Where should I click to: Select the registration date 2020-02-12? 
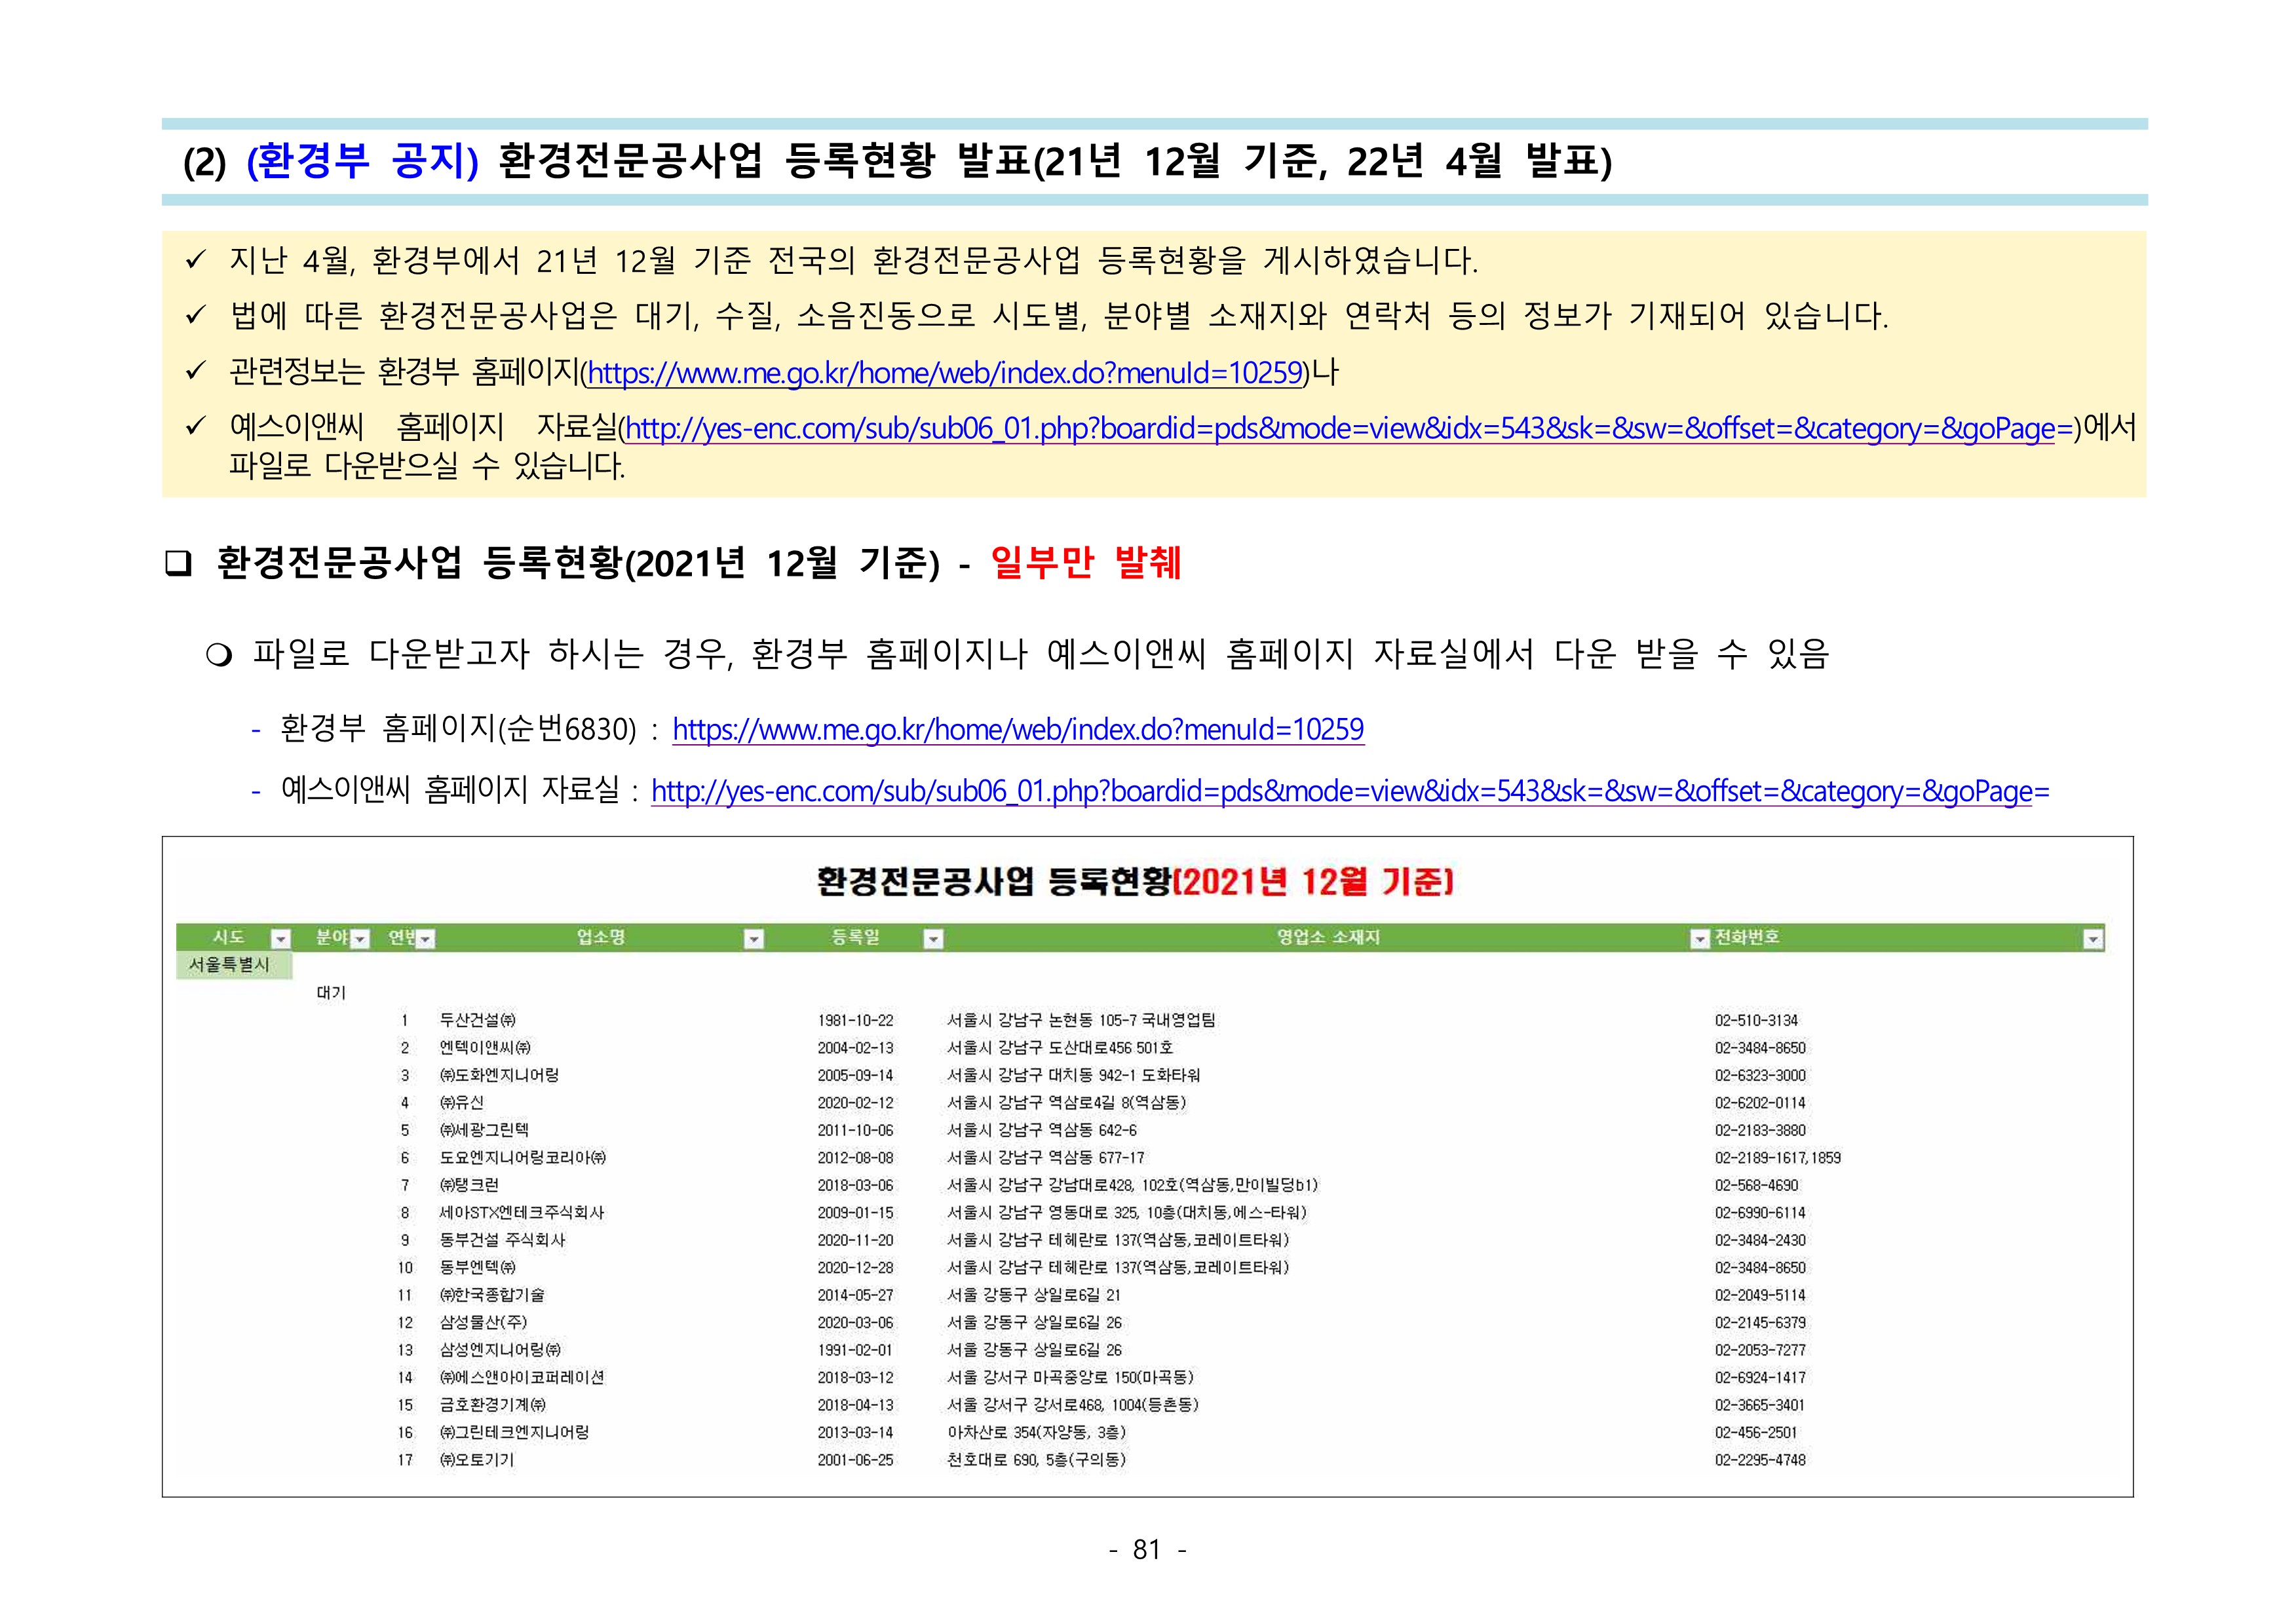pos(855,1103)
